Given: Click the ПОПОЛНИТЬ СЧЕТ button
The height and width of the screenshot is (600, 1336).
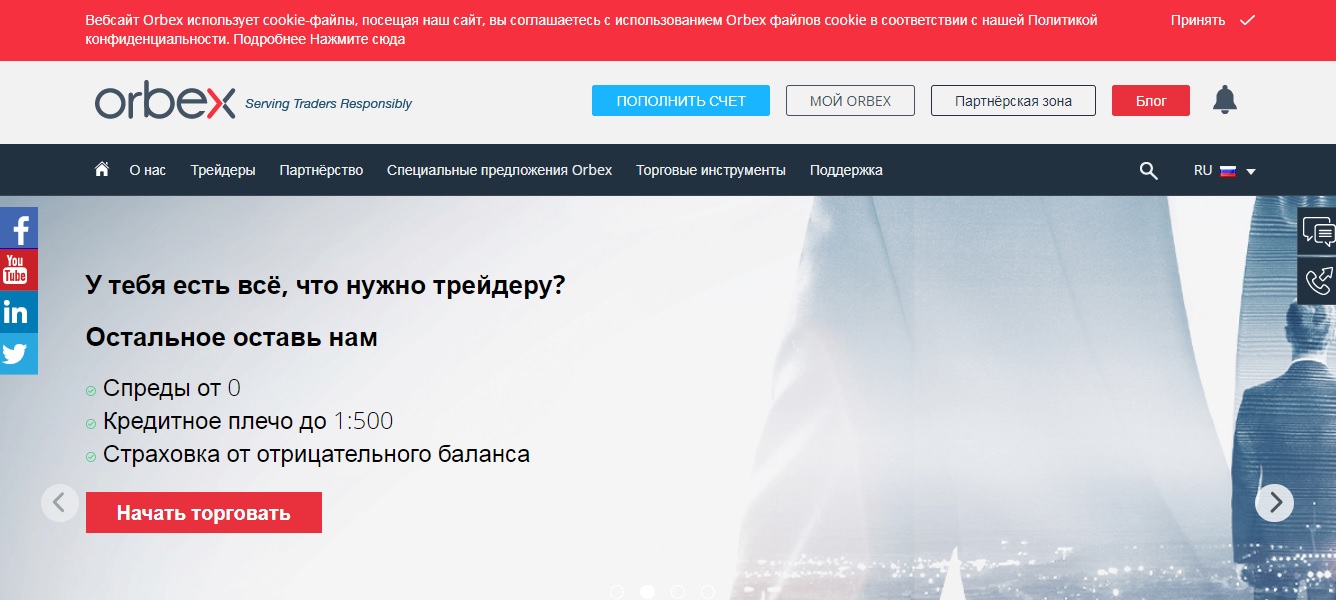Looking at the screenshot, I should click(681, 101).
